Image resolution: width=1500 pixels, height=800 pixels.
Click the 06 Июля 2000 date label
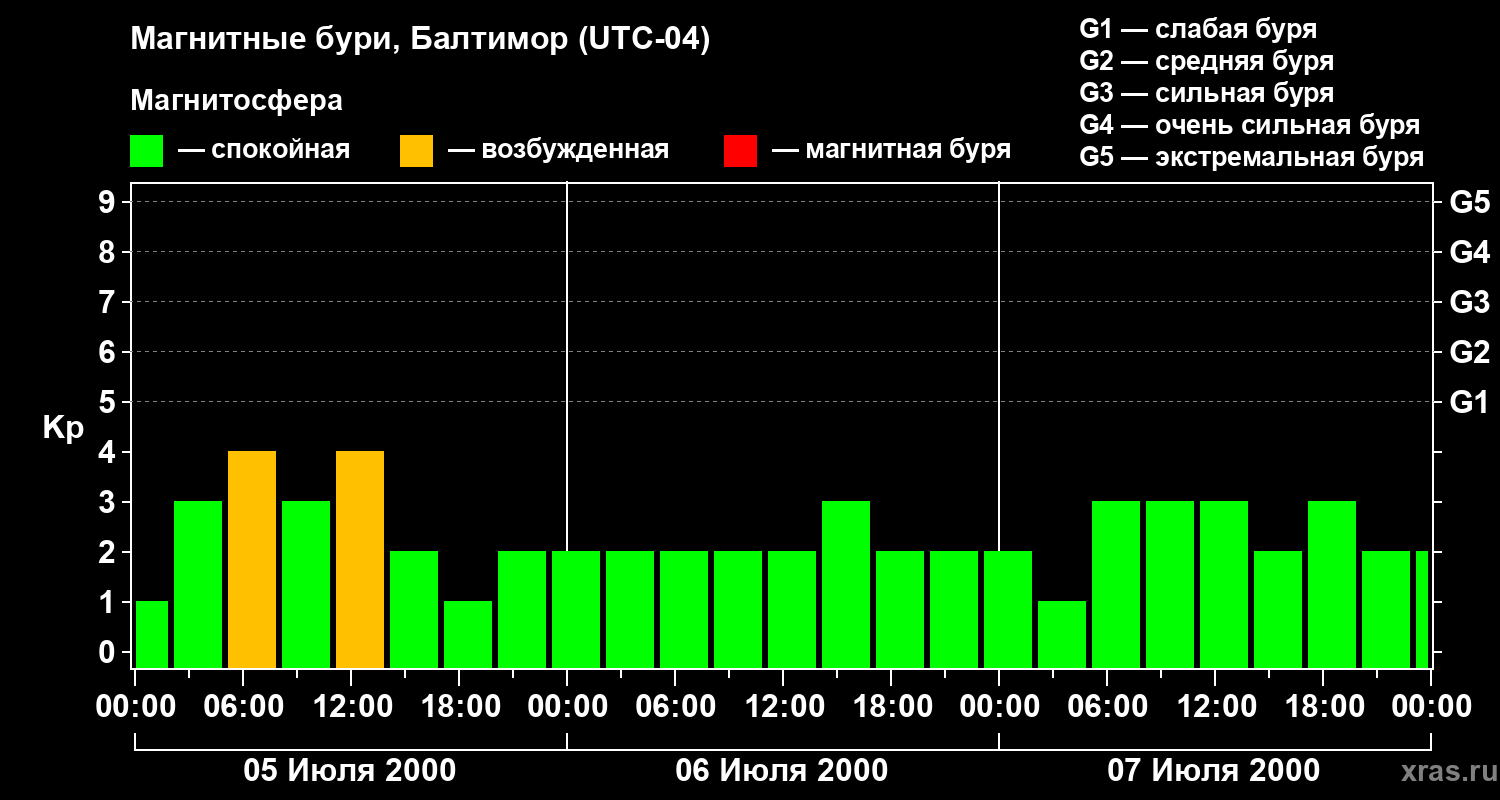(782, 771)
